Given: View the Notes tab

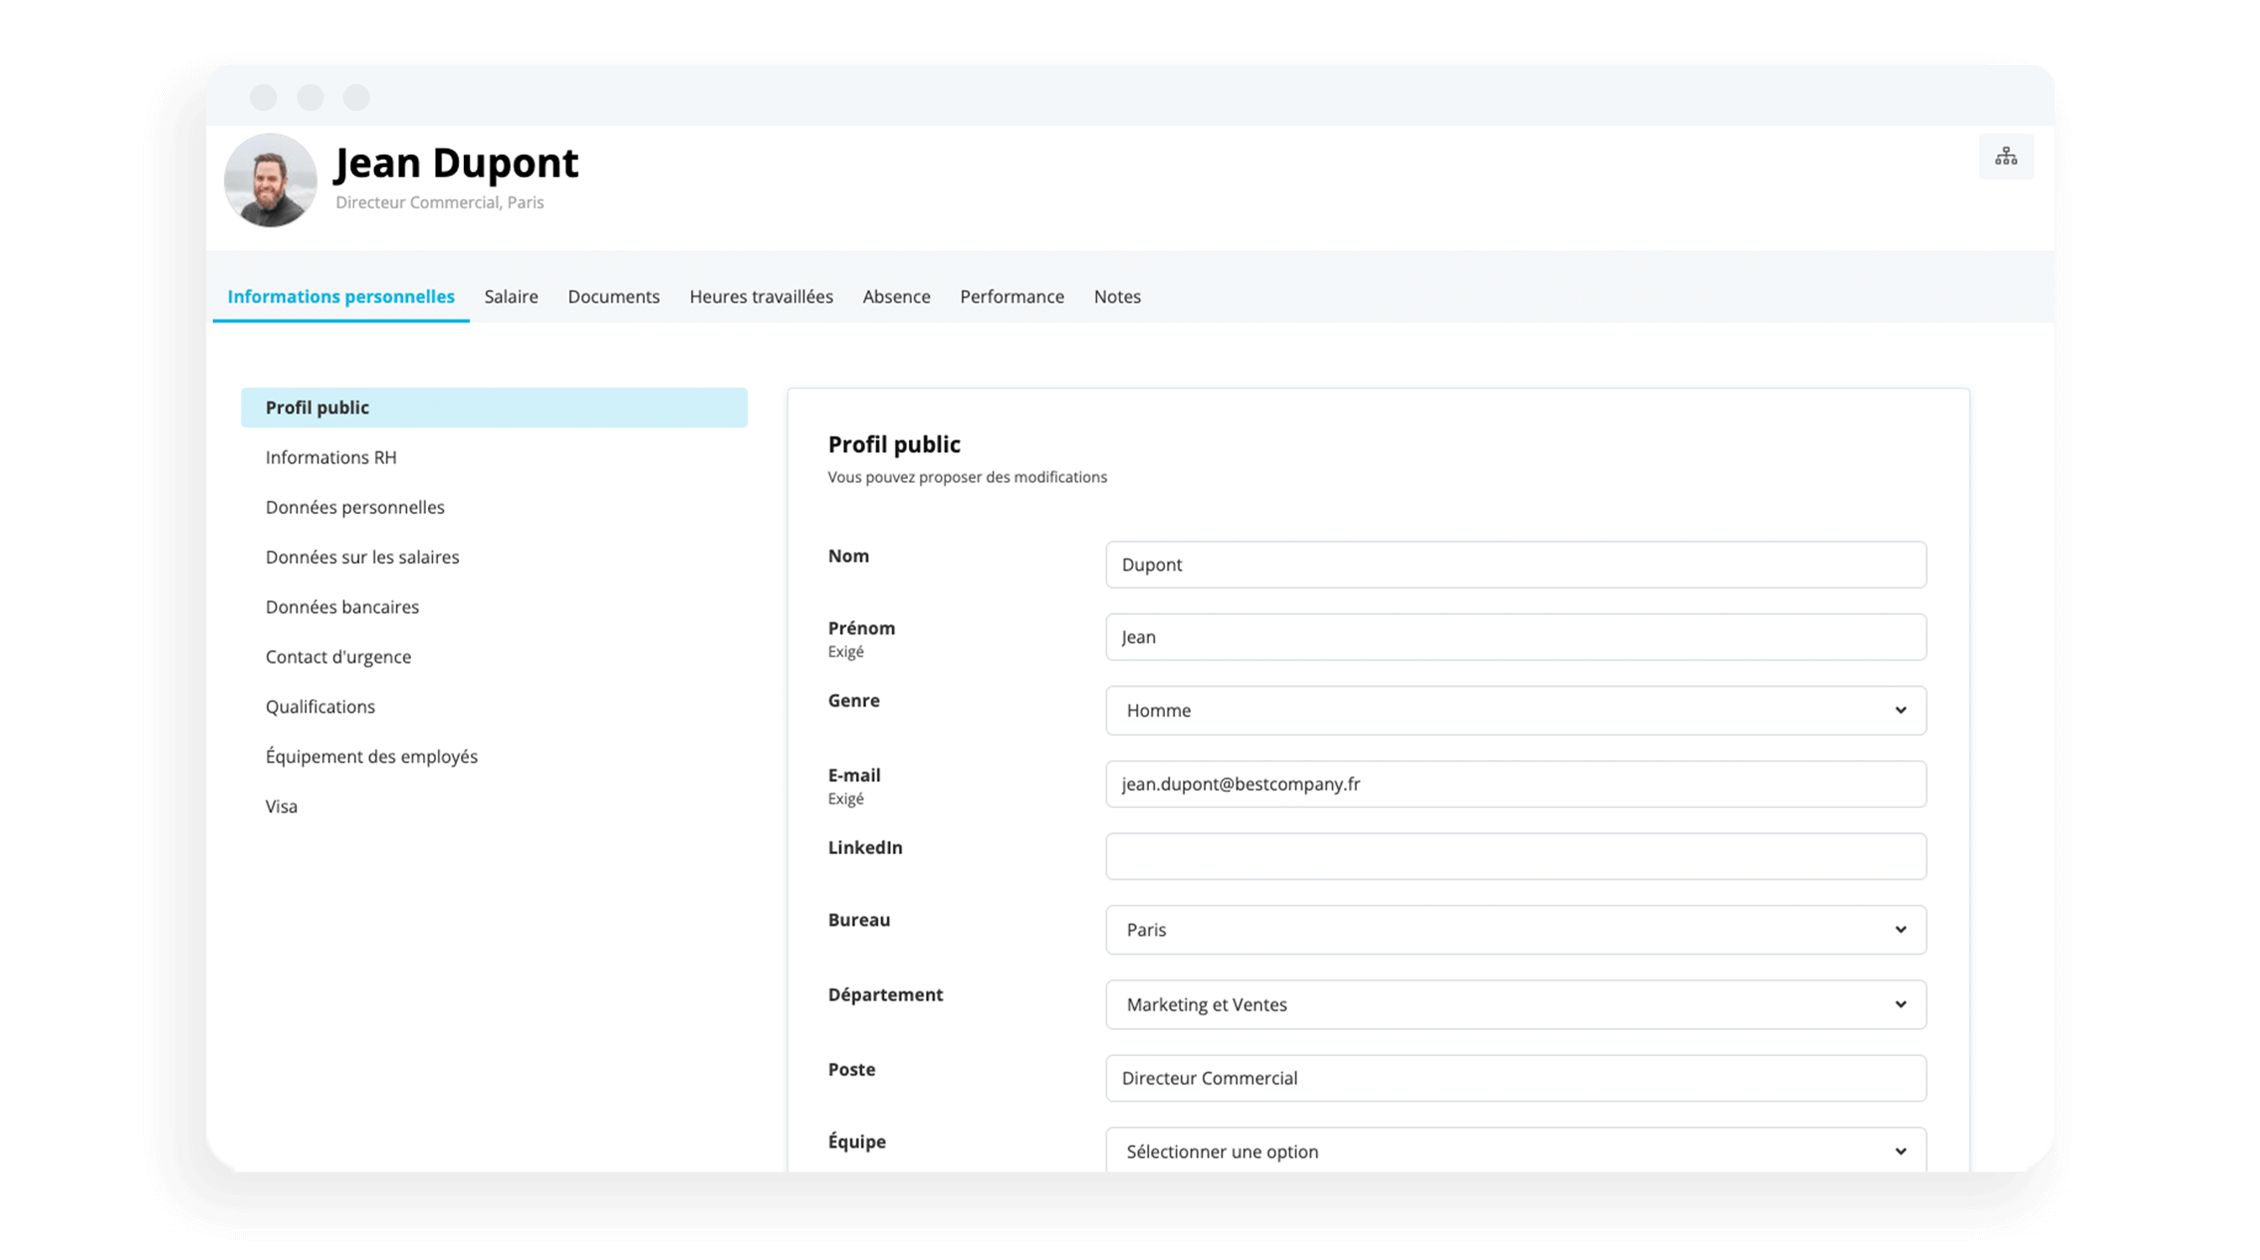Looking at the screenshot, I should coord(1117,297).
